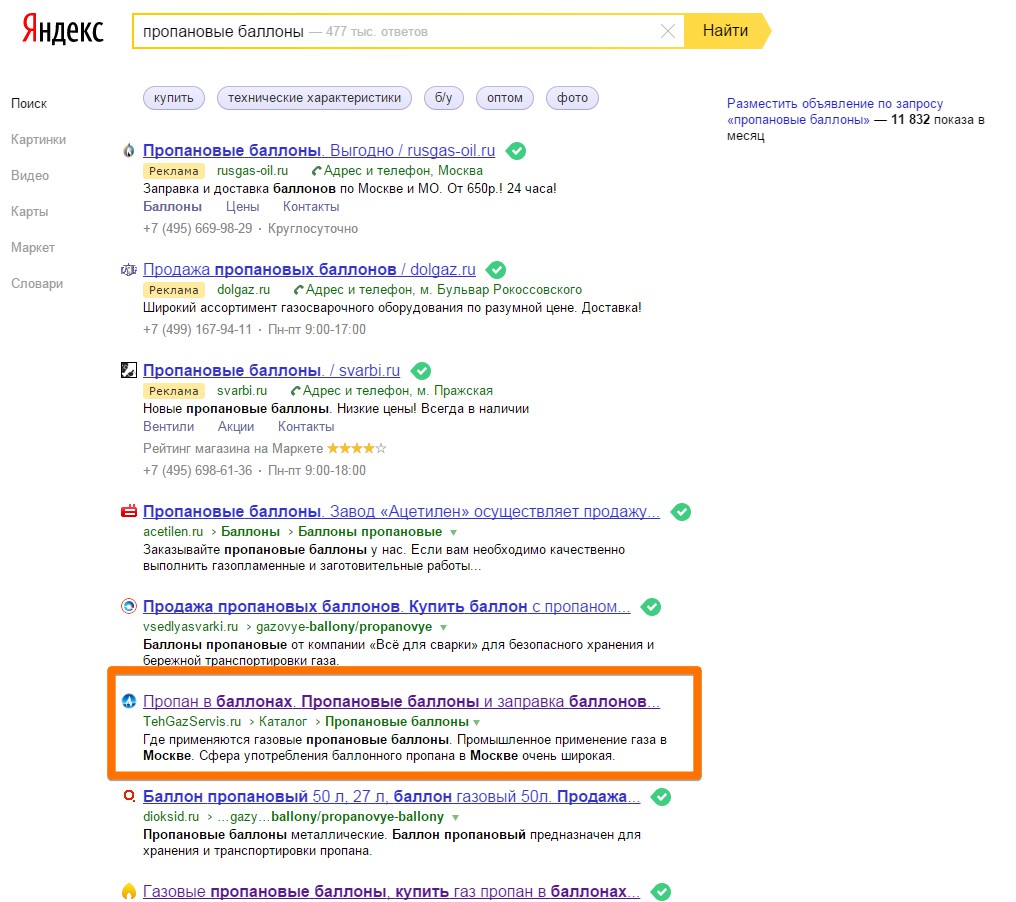Viewport: 1016px width, 902px height.
Task: Click the green checkmark beside the dioksid.ru result
Action: coord(661,797)
